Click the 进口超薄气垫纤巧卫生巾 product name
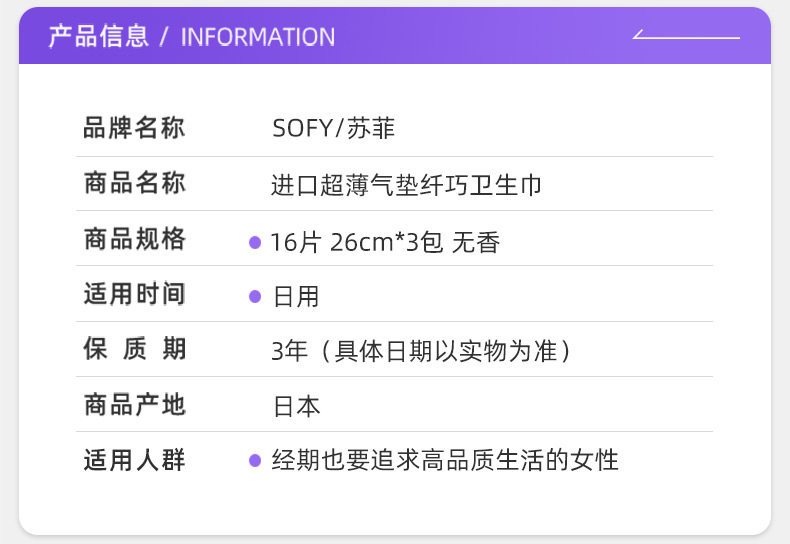This screenshot has height=544, width=790. pos(407,185)
